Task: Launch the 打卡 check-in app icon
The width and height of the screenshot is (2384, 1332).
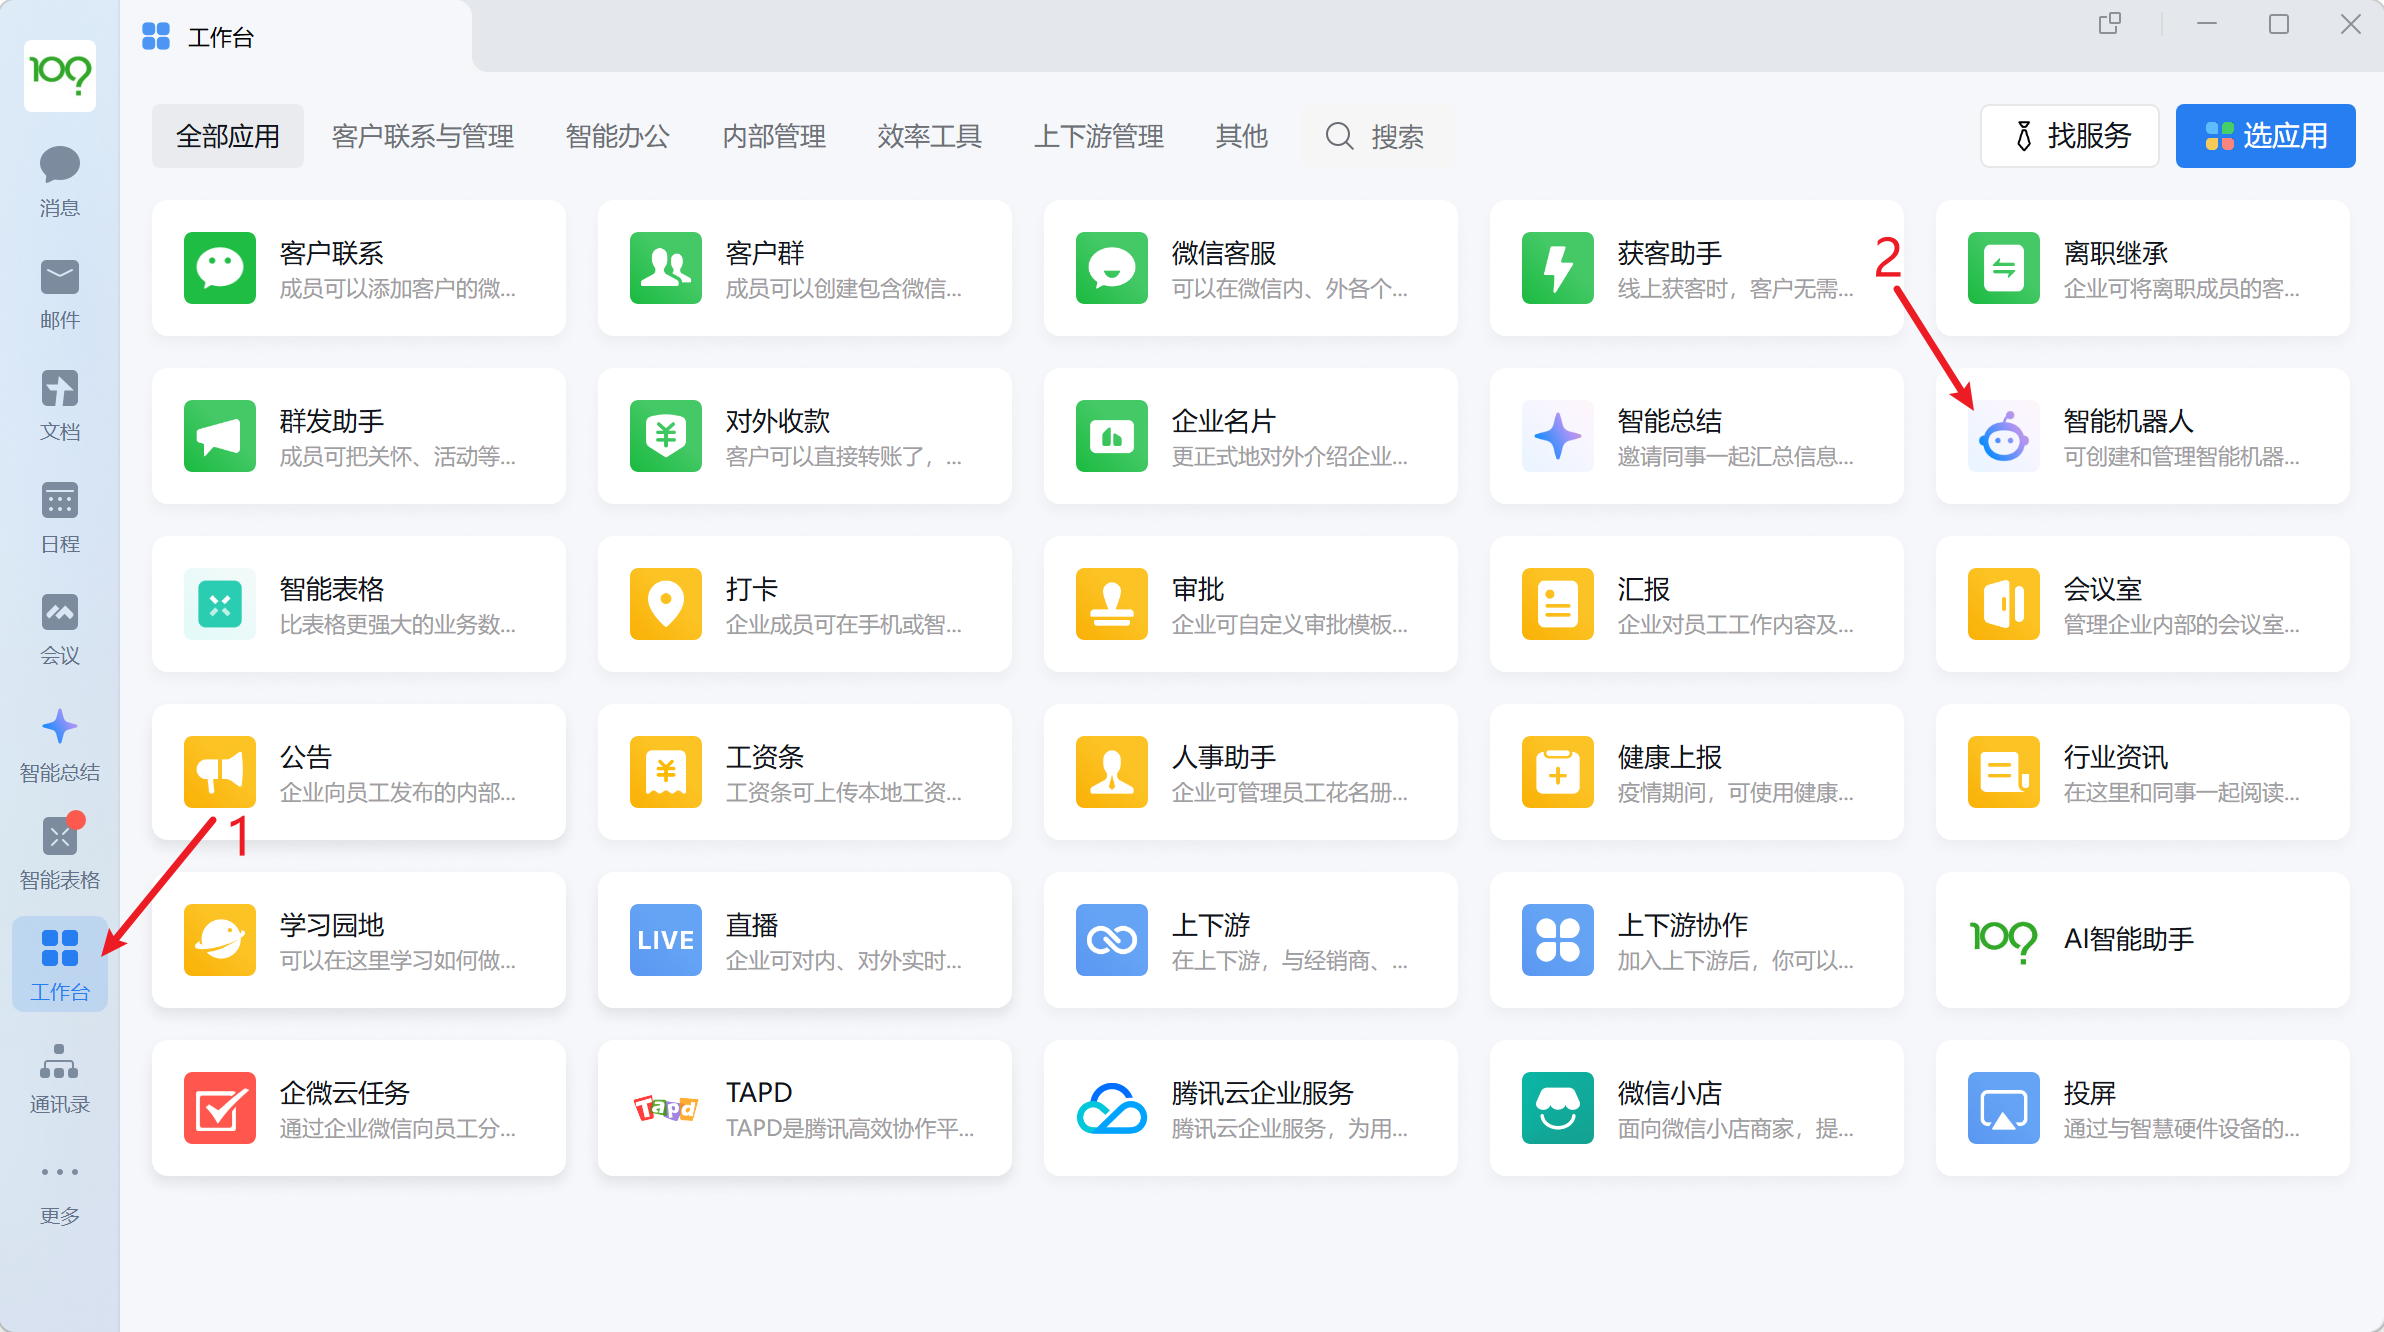Action: [x=665, y=605]
